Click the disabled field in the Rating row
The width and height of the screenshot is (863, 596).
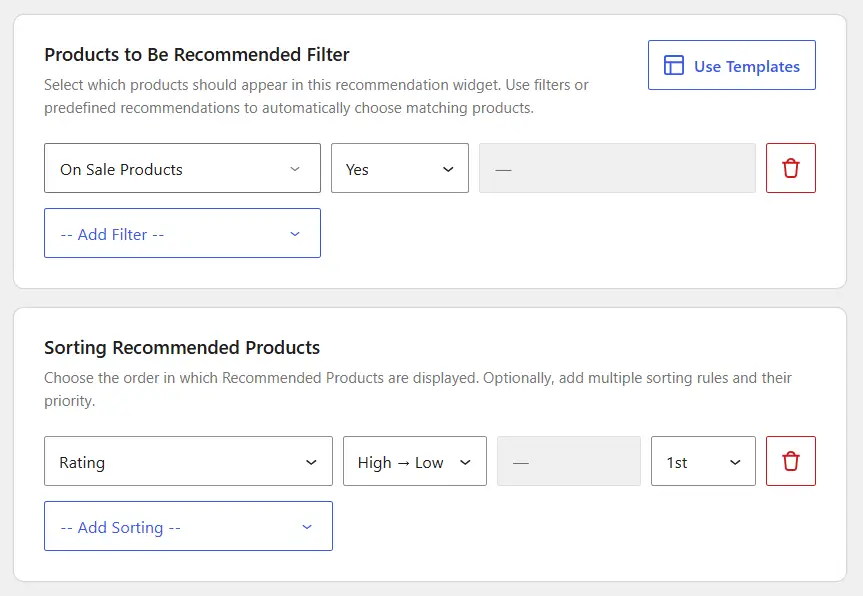[x=569, y=461]
